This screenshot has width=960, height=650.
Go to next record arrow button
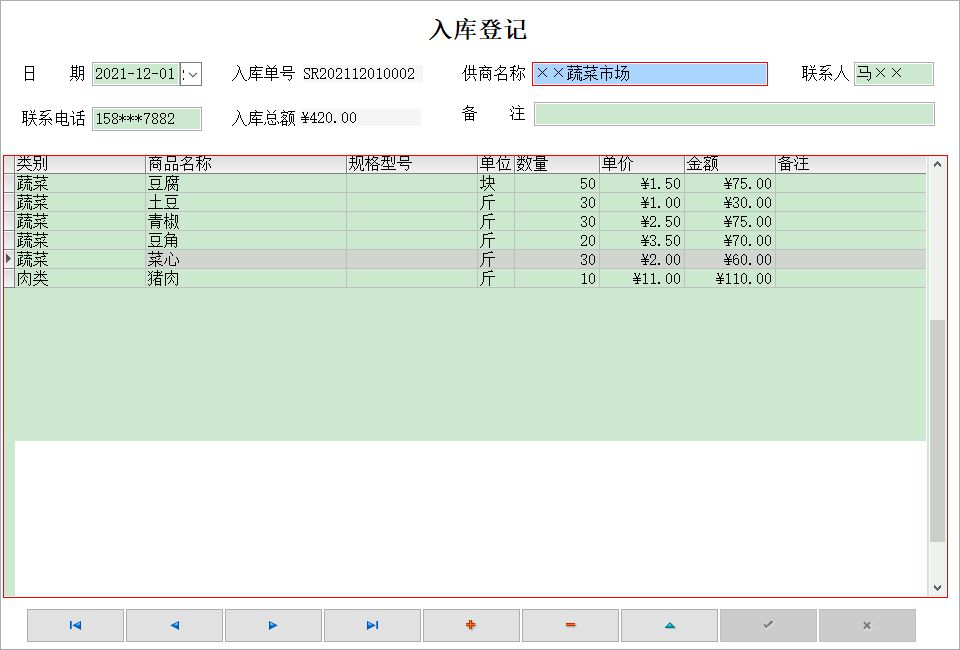click(x=273, y=625)
